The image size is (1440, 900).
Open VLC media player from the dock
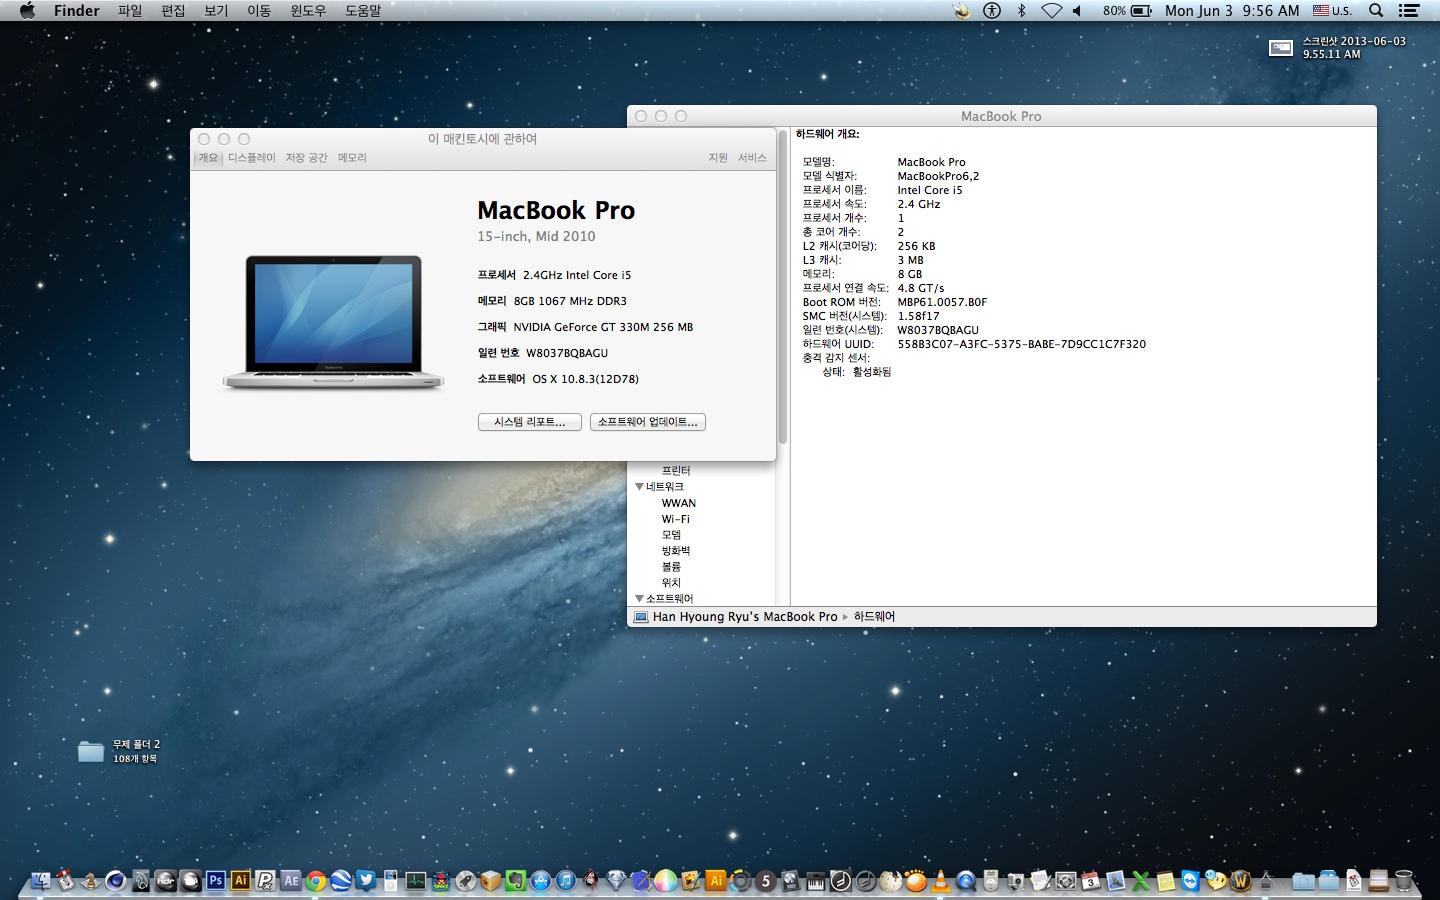(x=941, y=880)
